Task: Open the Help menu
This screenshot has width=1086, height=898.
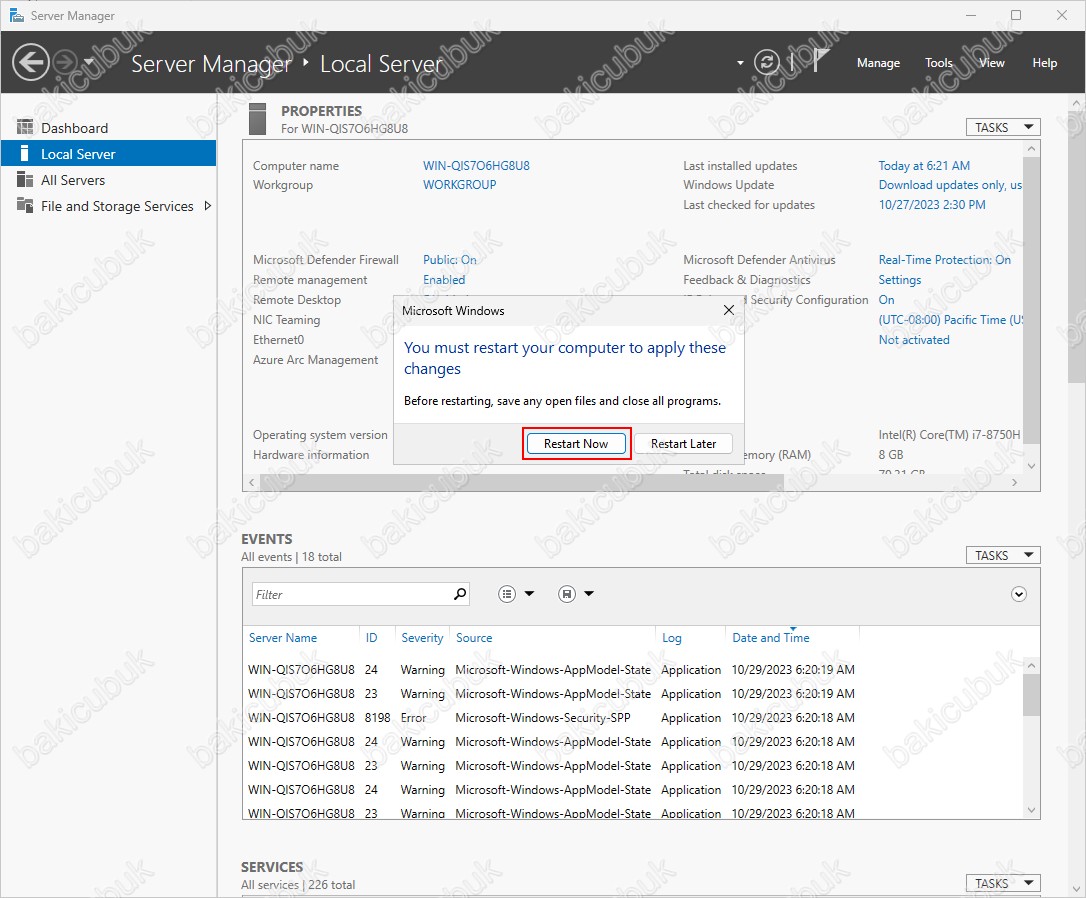Action: (x=1044, y=63)
